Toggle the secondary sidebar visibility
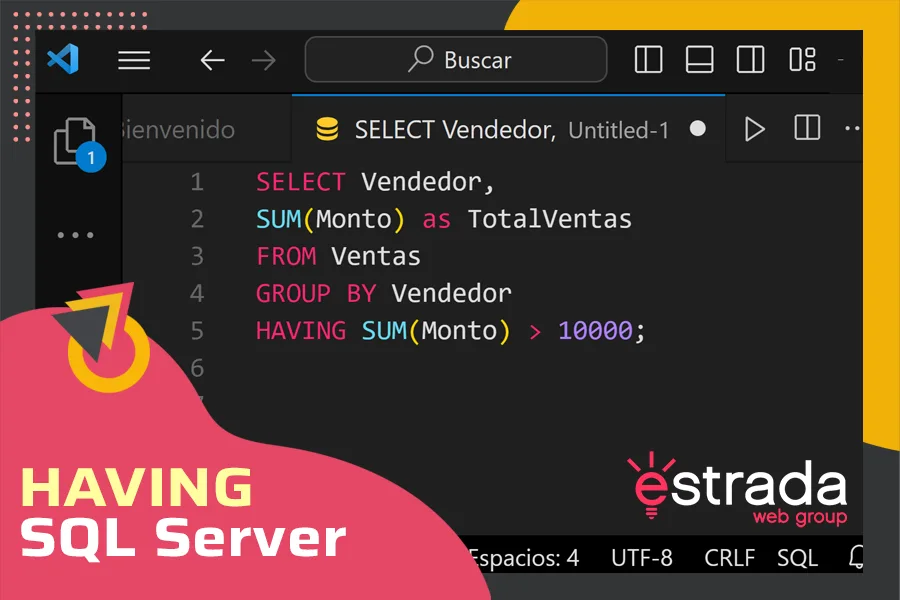900x600 pixels. [750, 60]
